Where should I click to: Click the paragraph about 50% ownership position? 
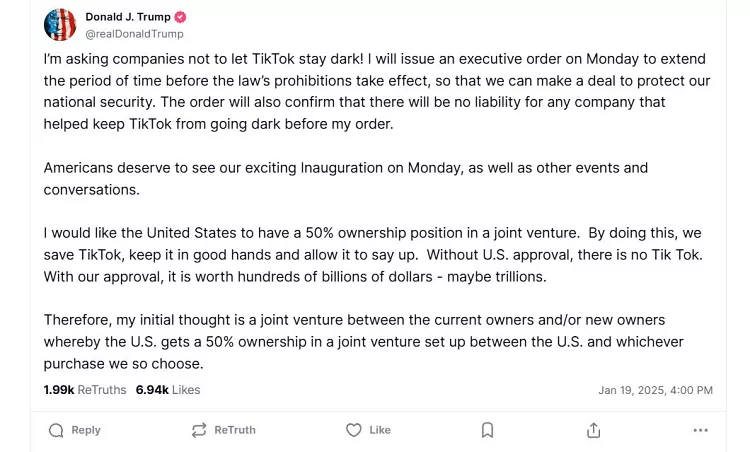click(373, 255)
